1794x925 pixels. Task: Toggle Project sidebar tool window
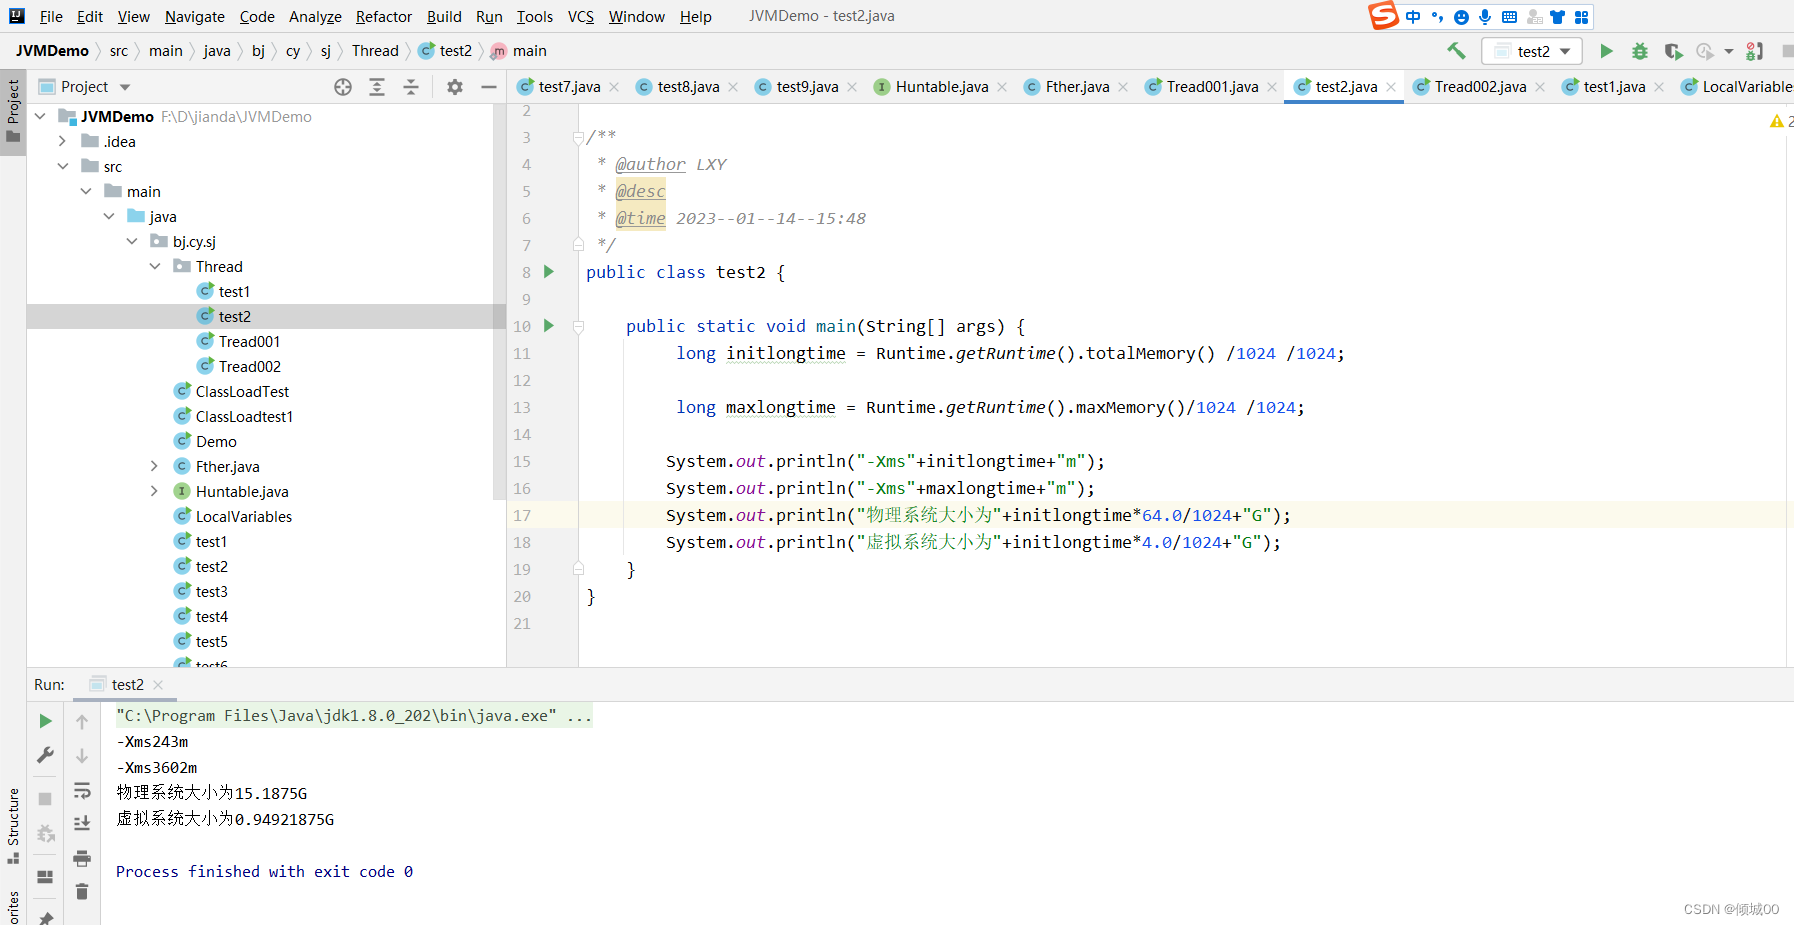(13, 111)
